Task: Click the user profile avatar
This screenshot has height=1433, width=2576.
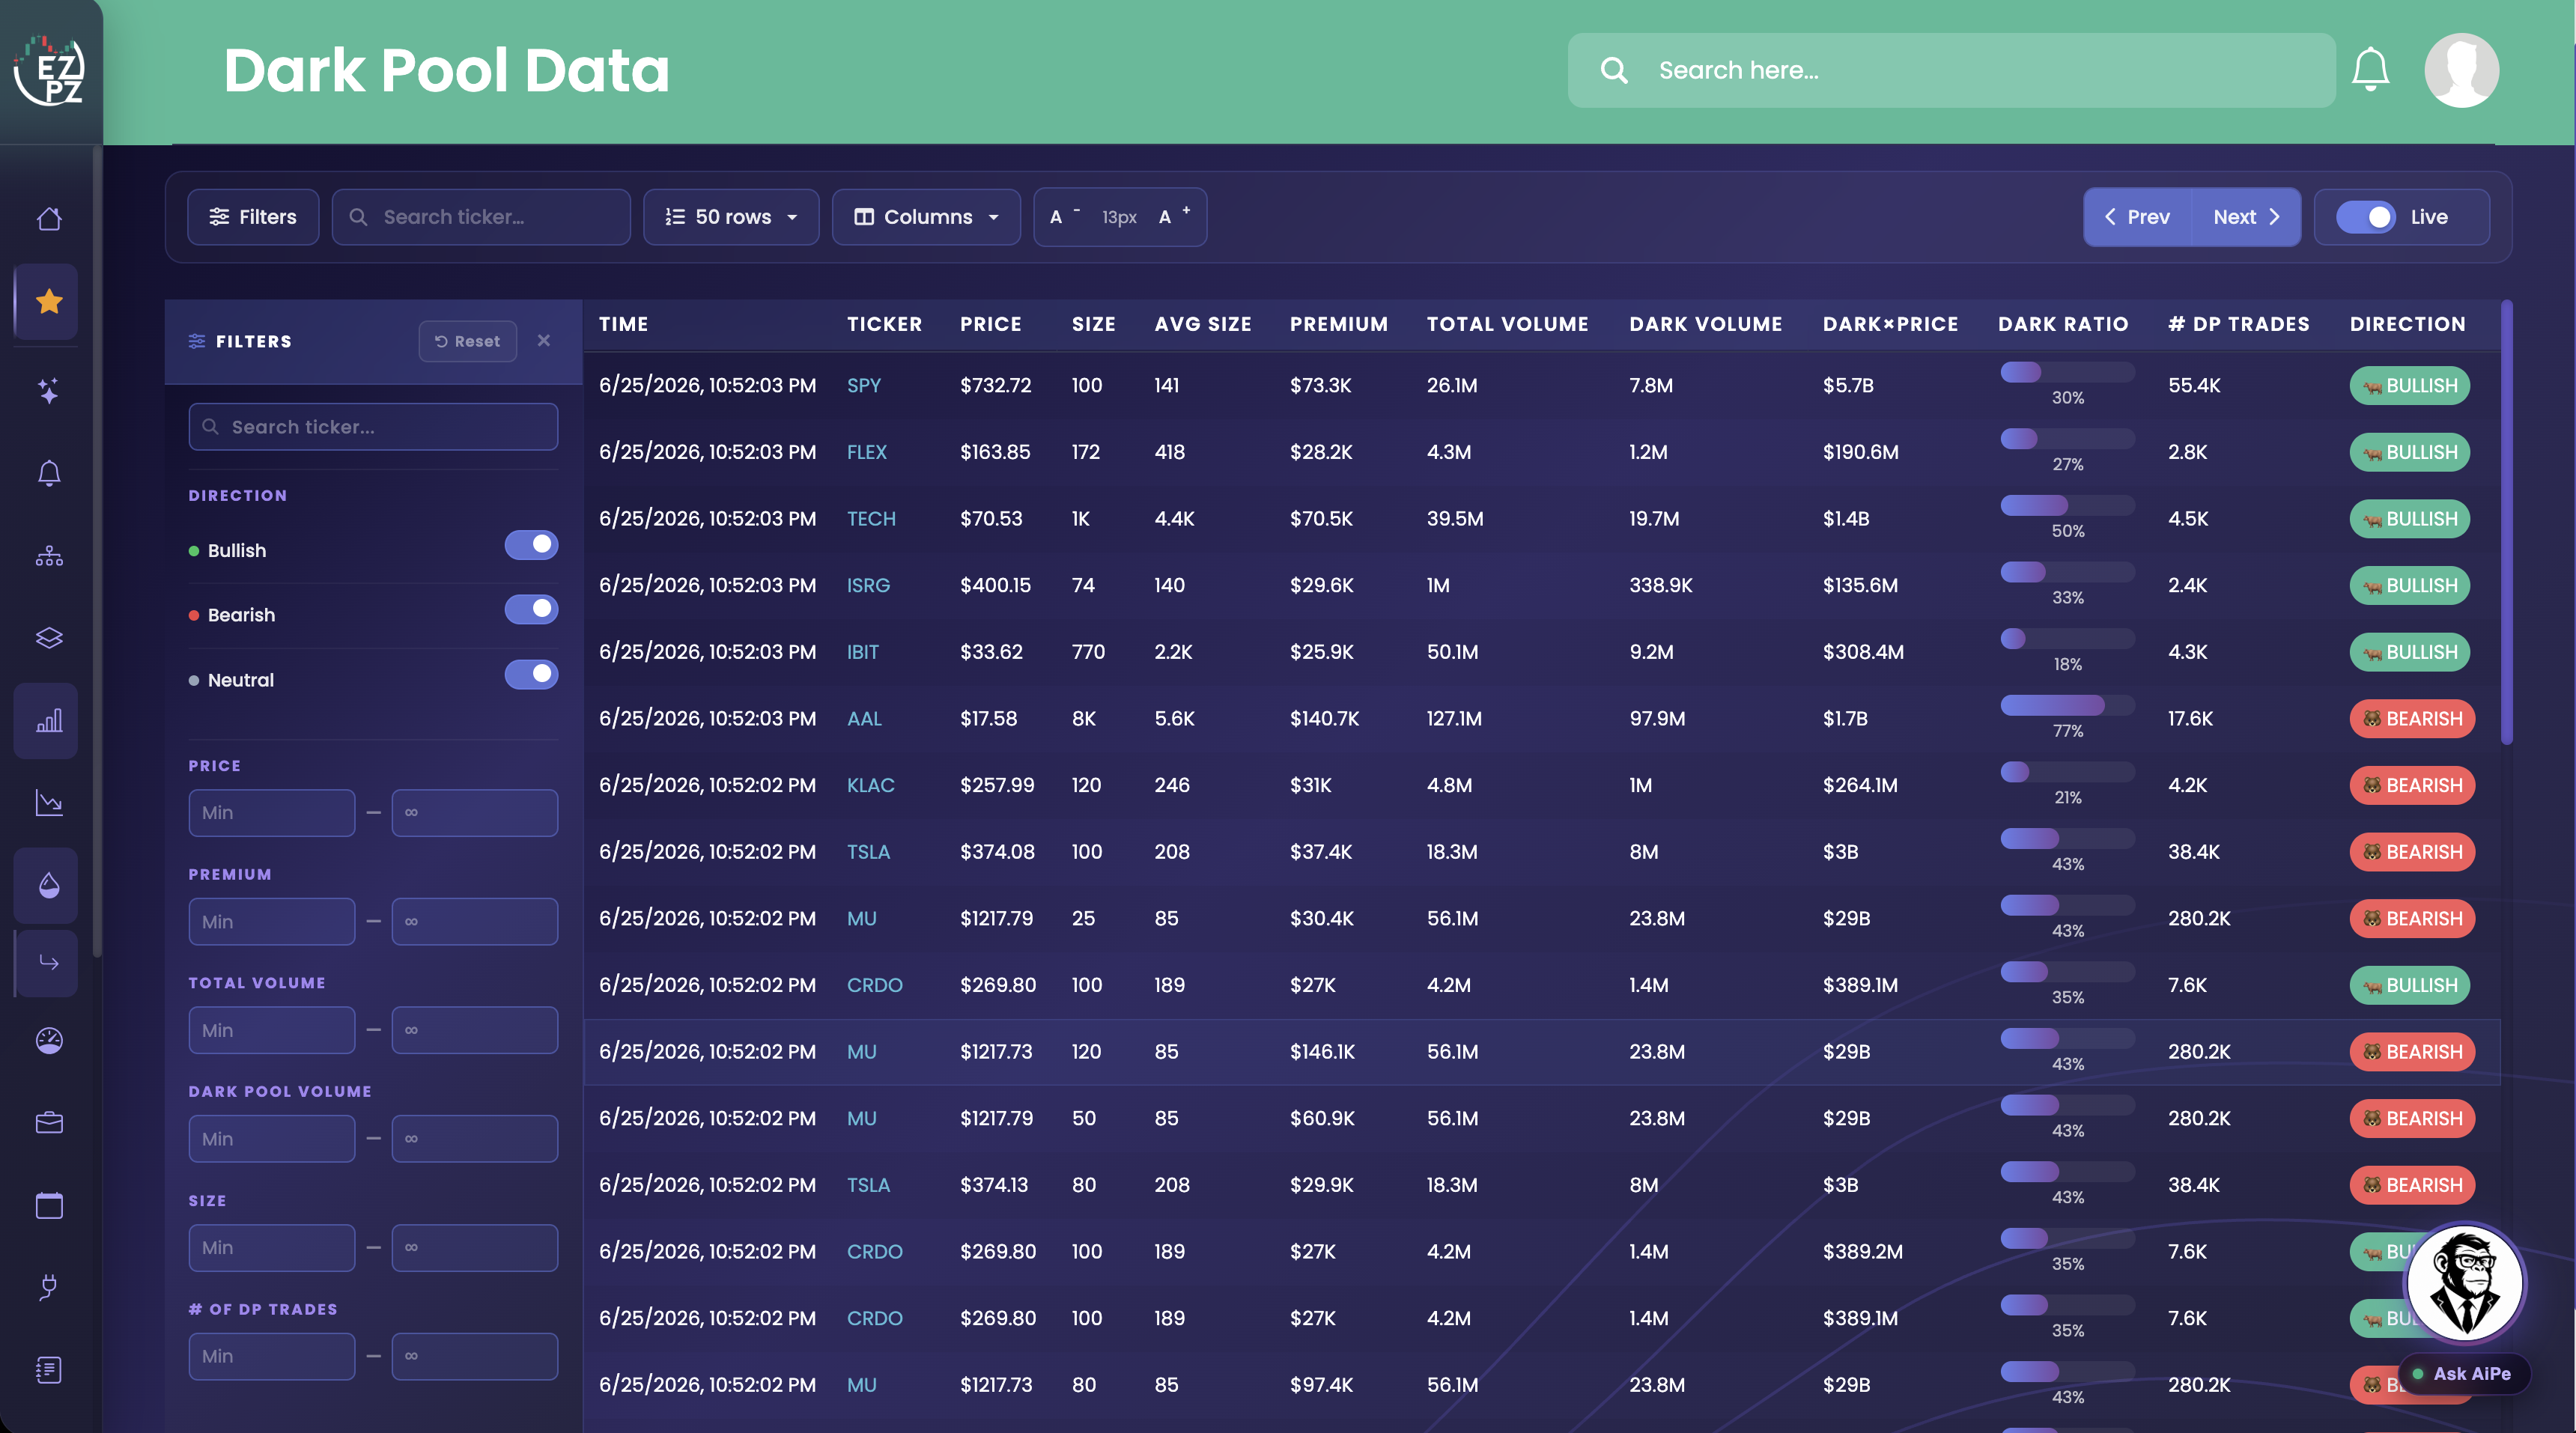Action: [2461, 70]
